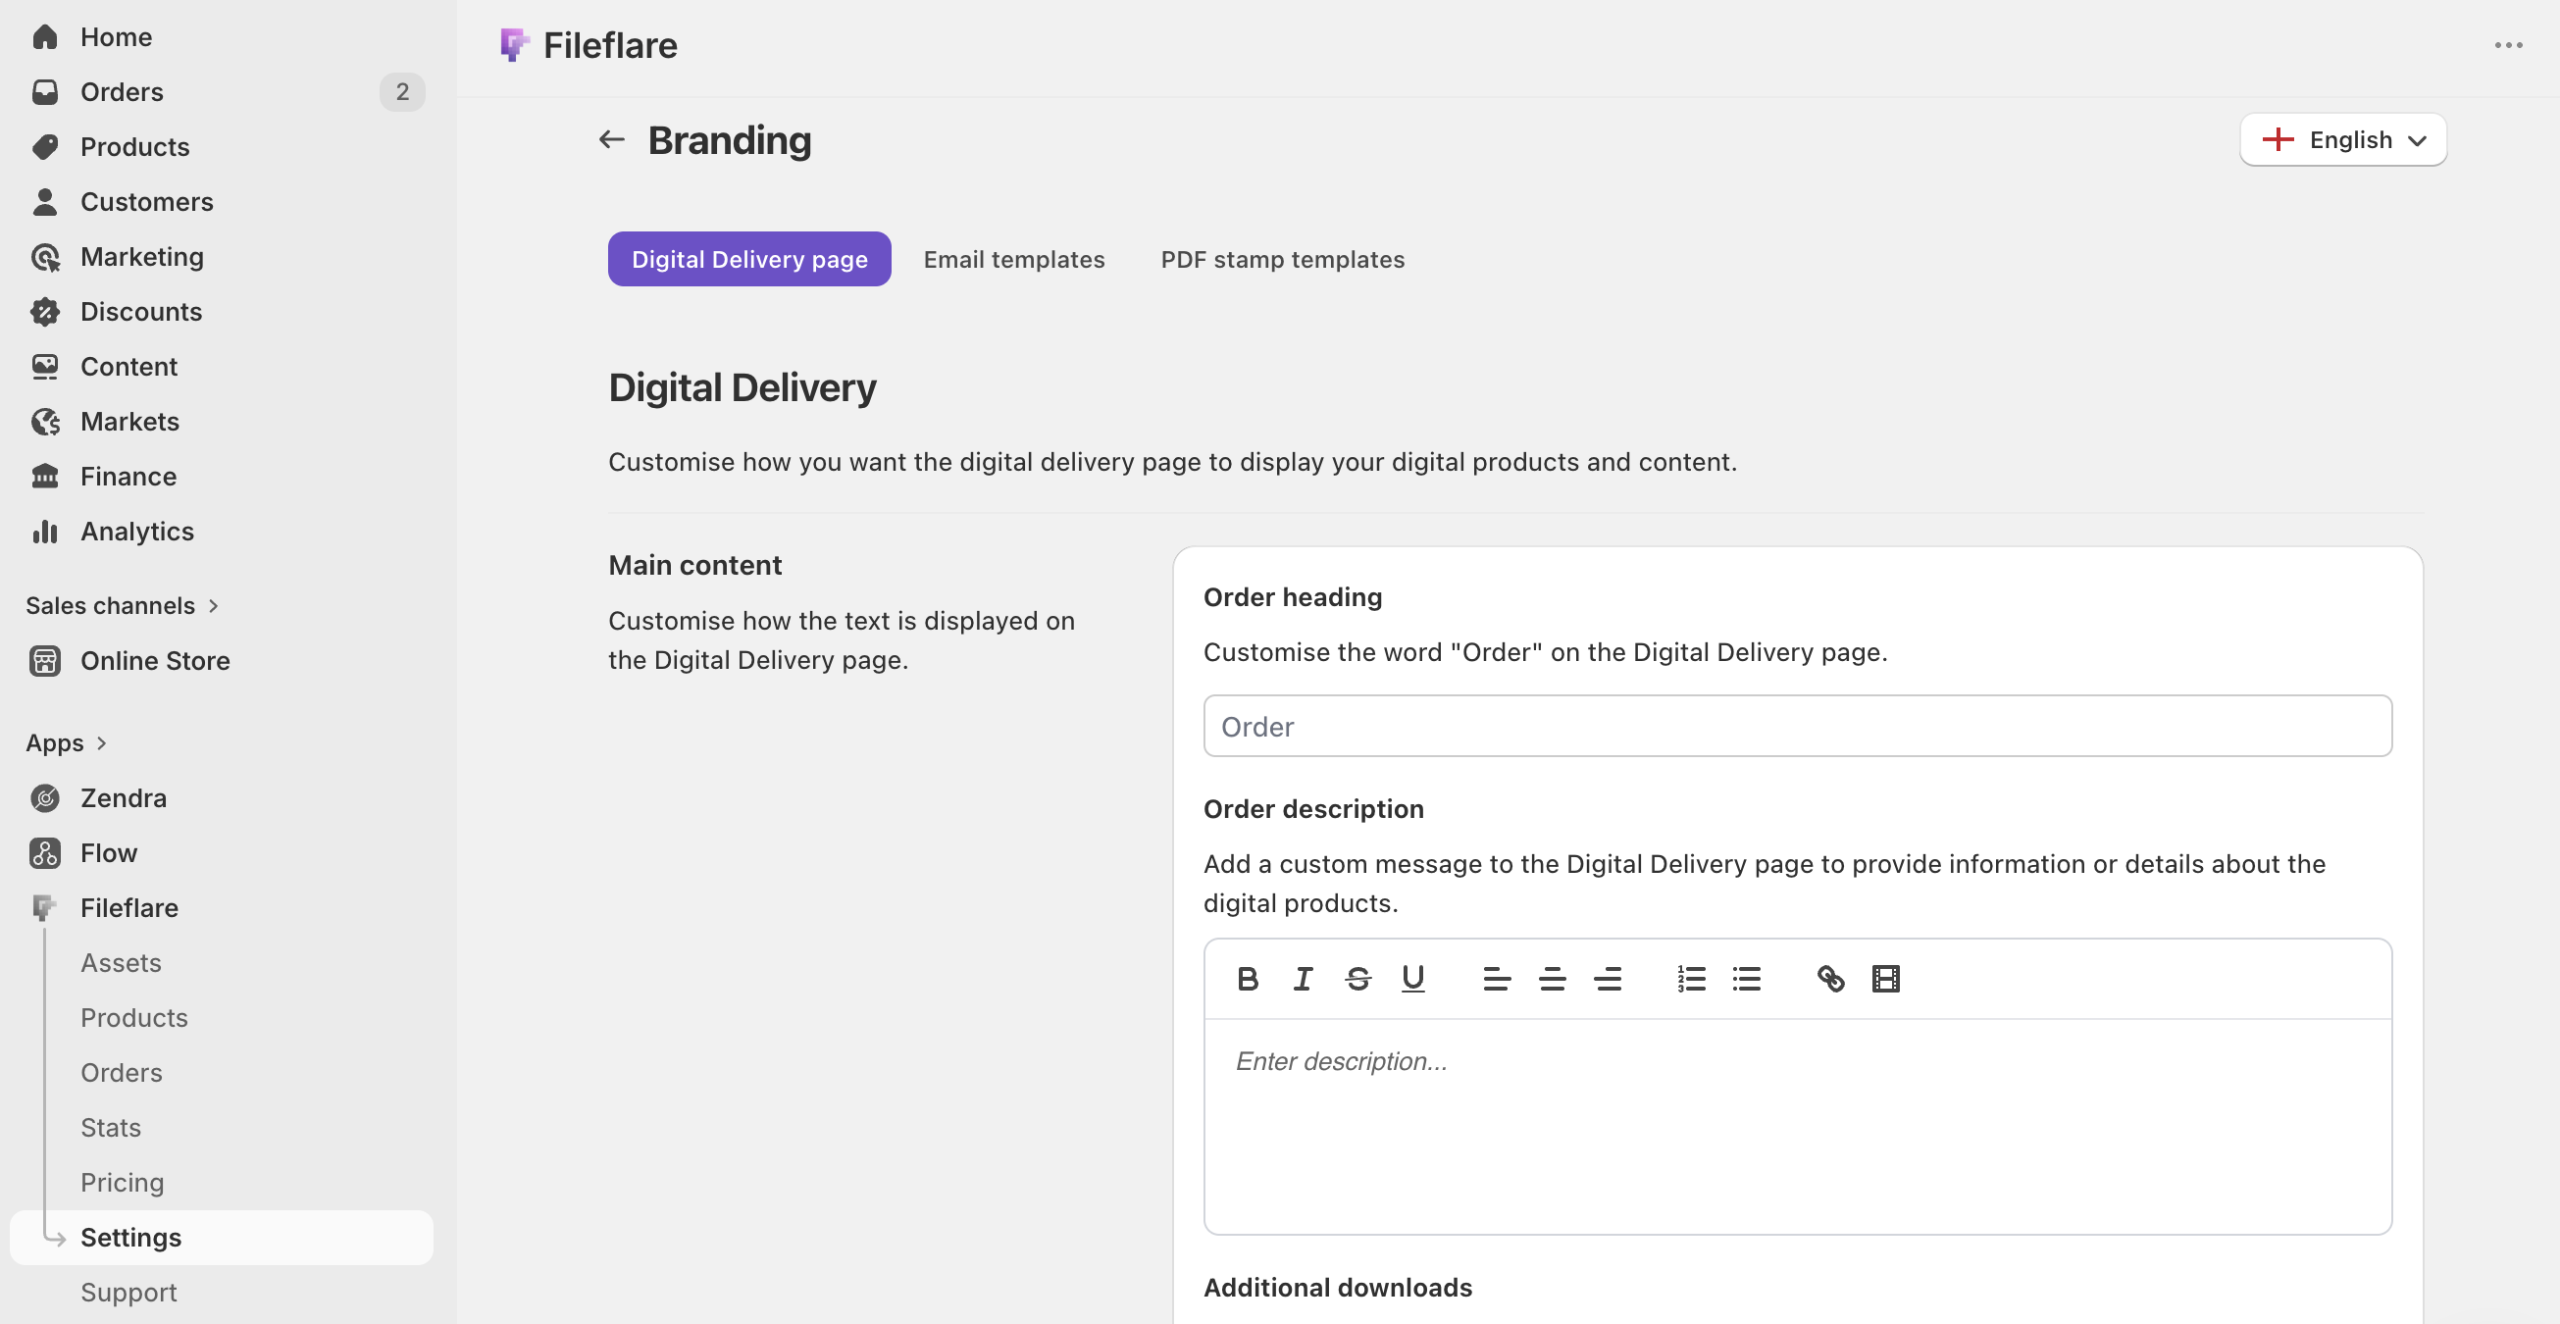Expand the Sales channels section
The image size is (2560, 1324).
coord(122,606)
